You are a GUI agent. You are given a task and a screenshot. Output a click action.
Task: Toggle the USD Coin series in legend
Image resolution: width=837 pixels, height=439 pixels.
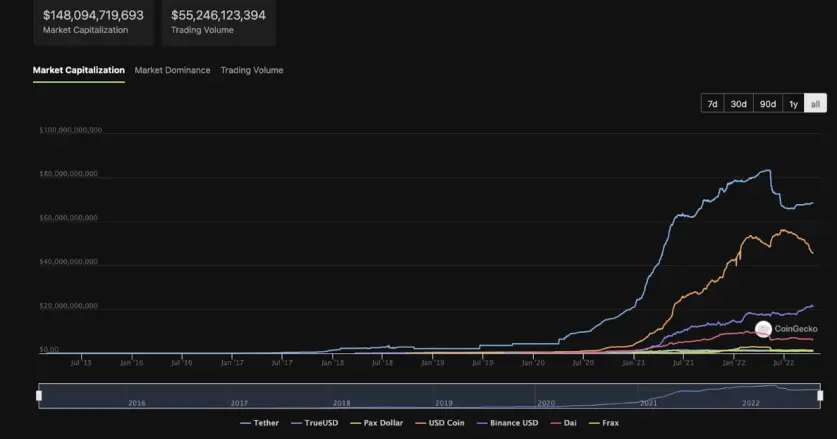pyautogui.click(x=440, y=422)
